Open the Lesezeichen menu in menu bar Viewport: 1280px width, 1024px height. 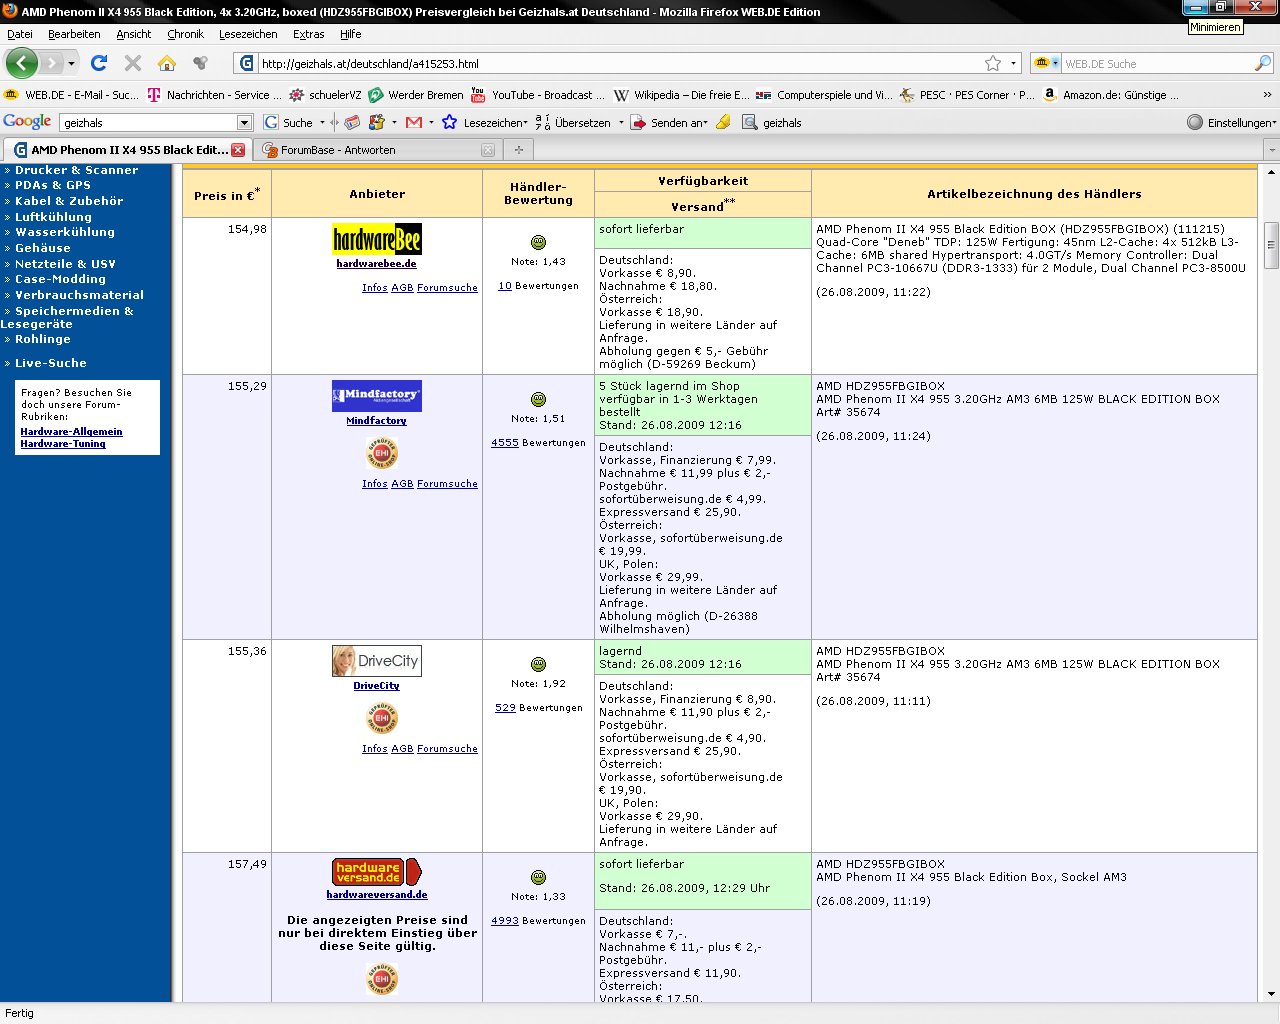click(x=248, y=34)
